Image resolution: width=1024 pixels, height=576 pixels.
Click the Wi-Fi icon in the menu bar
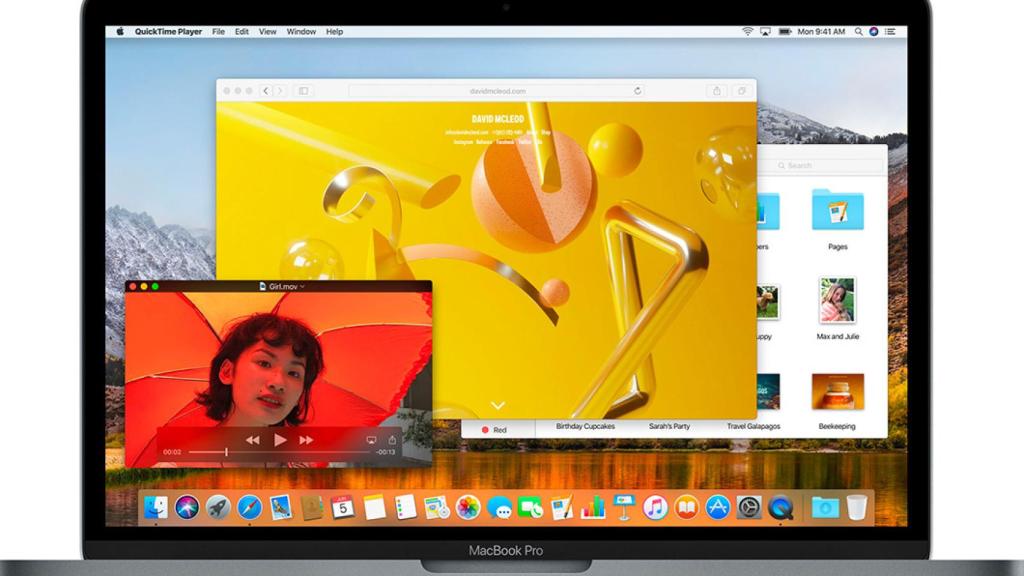point(748,31)
